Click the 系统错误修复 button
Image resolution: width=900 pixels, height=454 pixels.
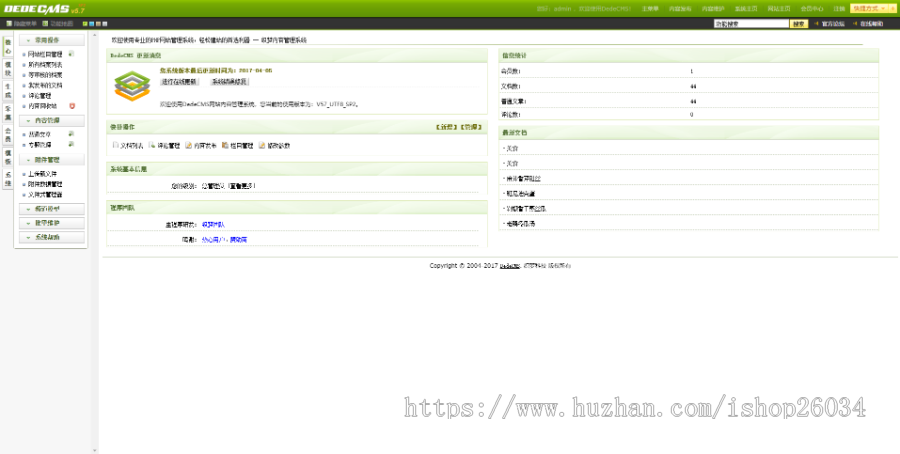[230, 82]
